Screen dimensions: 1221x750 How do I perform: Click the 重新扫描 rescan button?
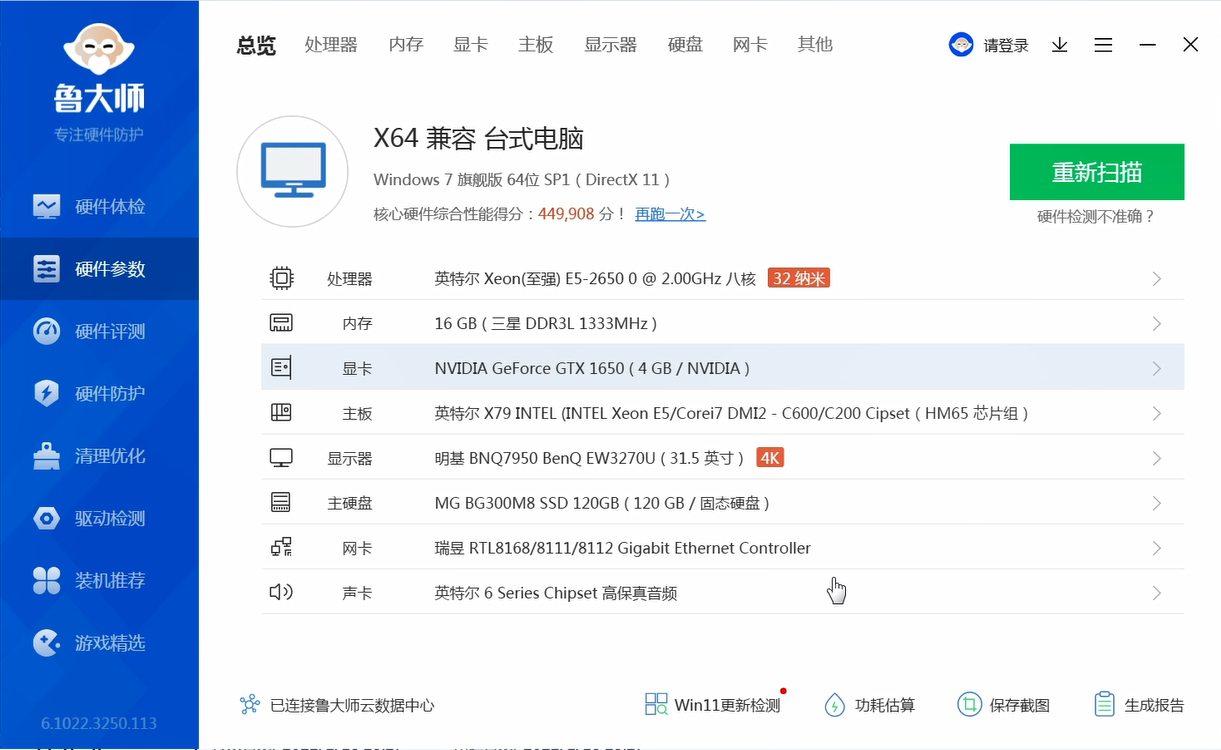[x=1096, y=172]
